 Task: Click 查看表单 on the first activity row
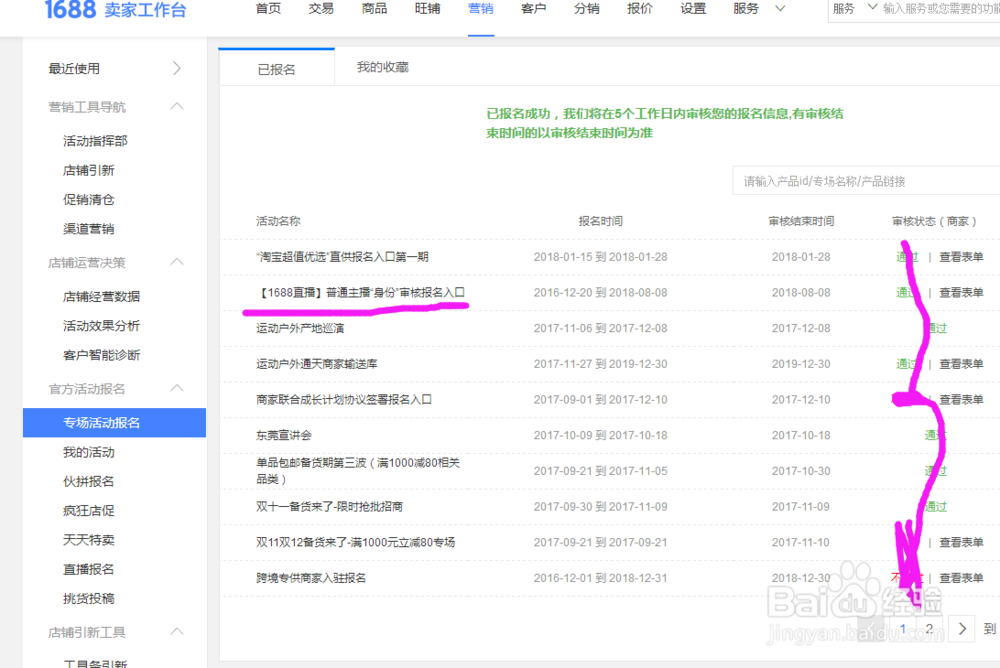pyautogui.click(x=962, y=257)
